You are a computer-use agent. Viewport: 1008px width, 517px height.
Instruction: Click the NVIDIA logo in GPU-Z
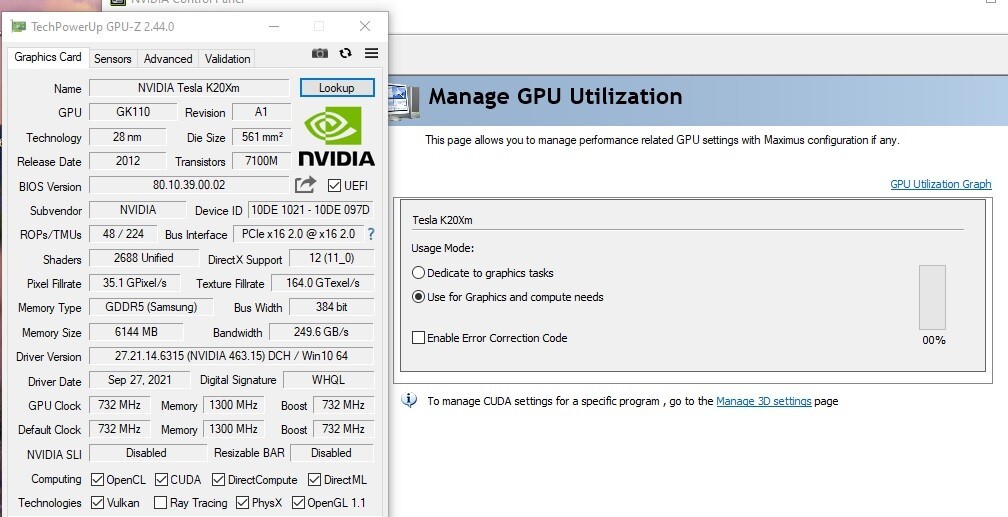pos(336,136)
